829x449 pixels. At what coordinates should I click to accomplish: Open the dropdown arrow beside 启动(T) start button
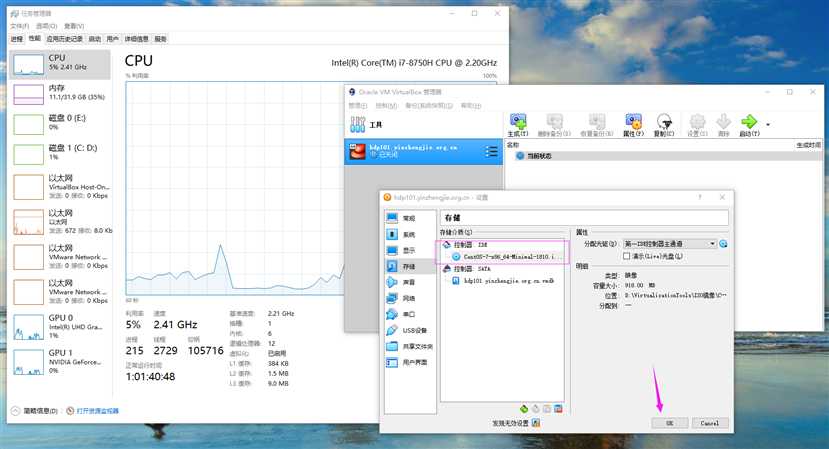[x=768, y=125]
